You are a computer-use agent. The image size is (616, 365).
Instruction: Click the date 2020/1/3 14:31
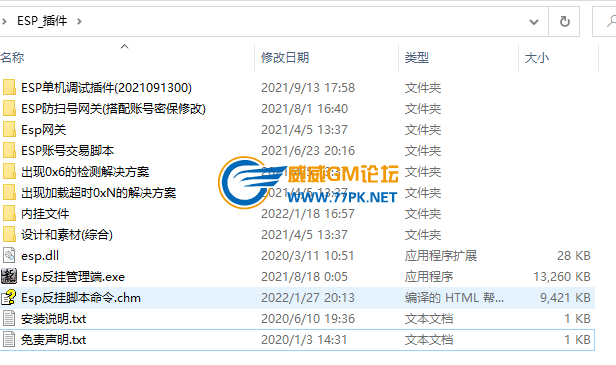304,339
